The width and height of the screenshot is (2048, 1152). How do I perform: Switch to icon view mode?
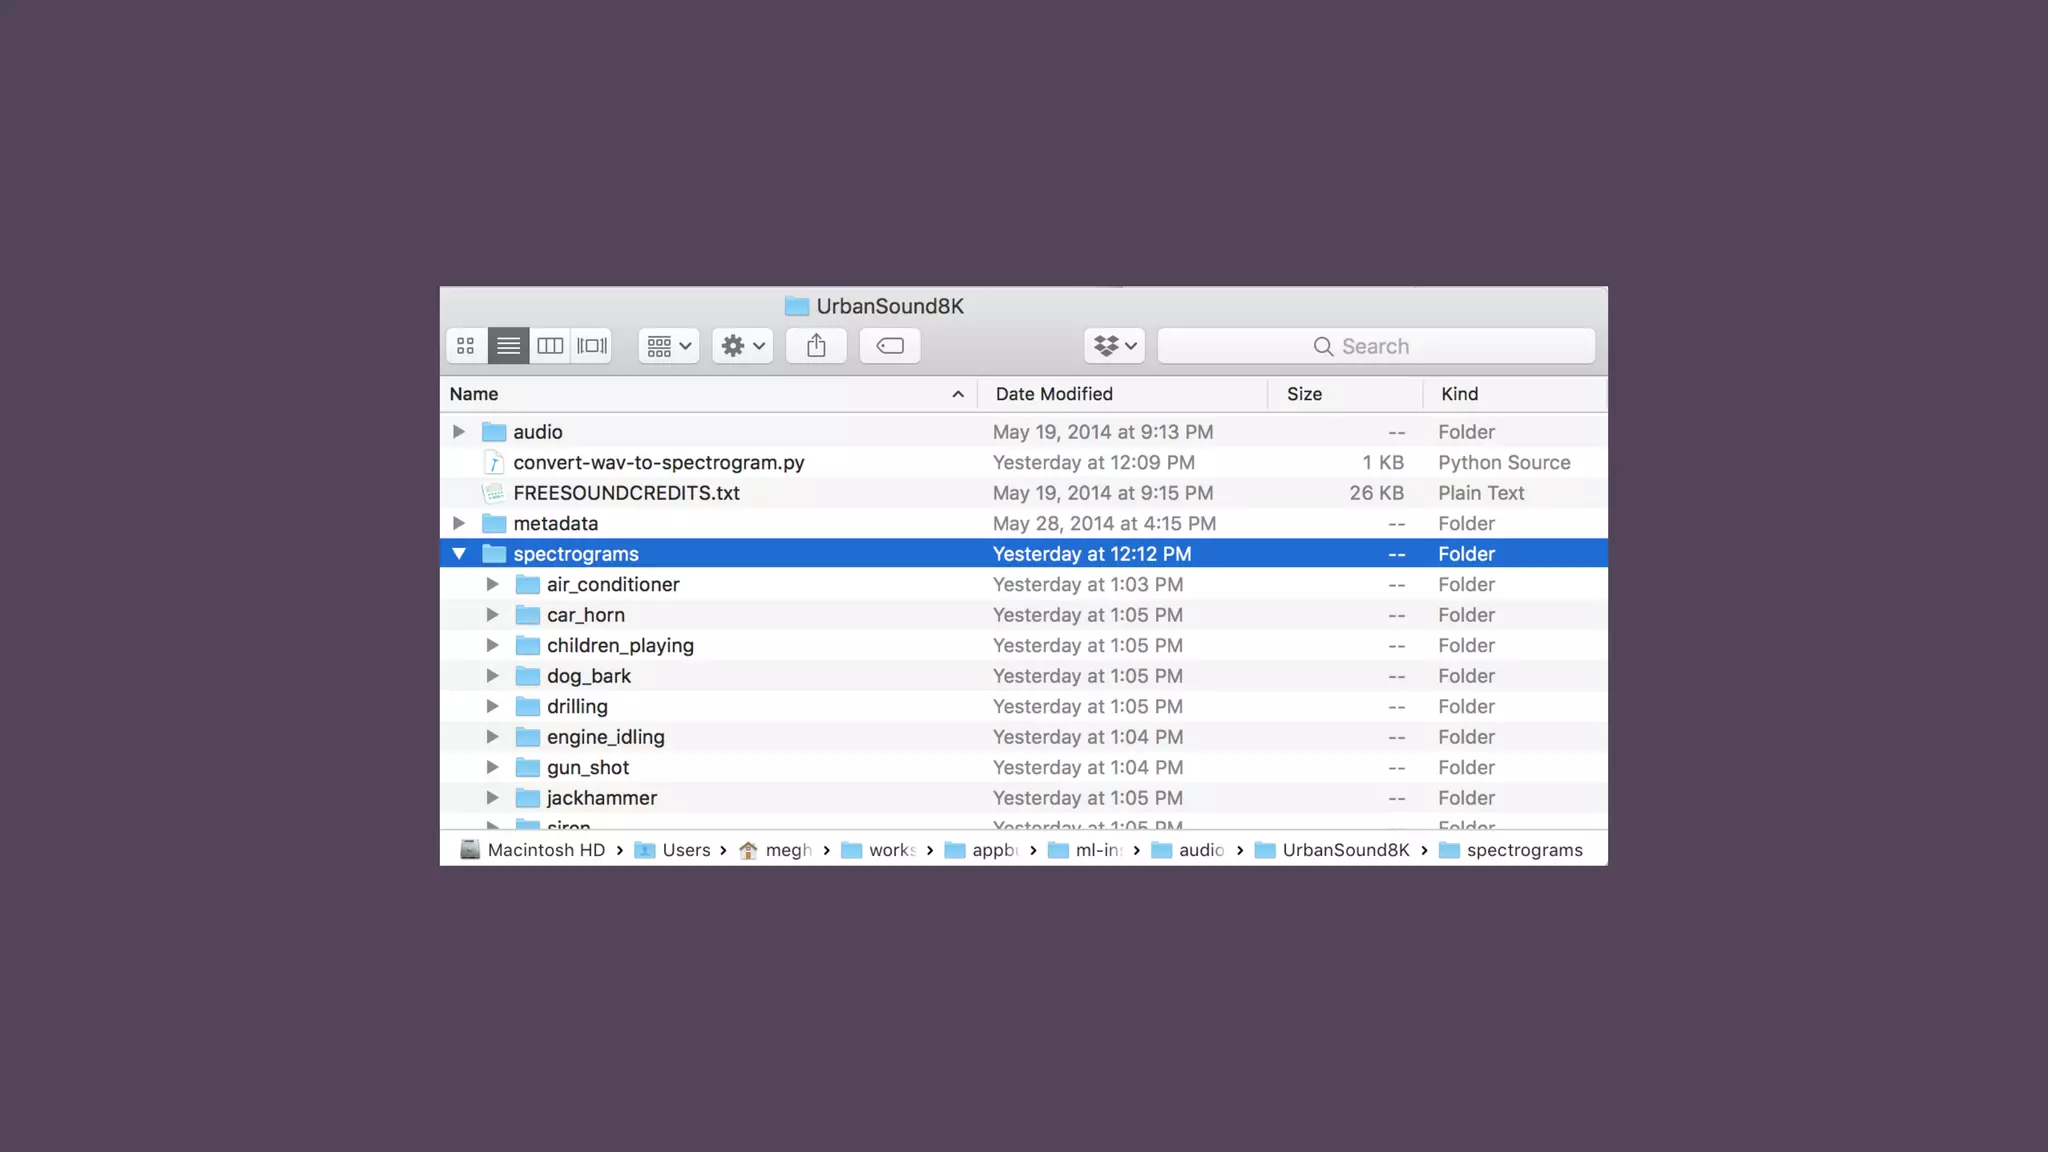coord(466,346)
